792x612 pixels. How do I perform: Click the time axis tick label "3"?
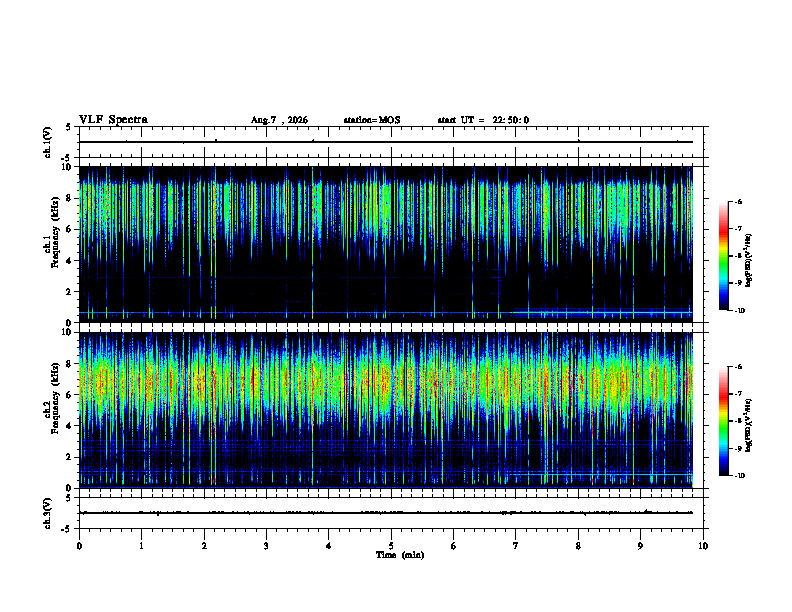266,546
